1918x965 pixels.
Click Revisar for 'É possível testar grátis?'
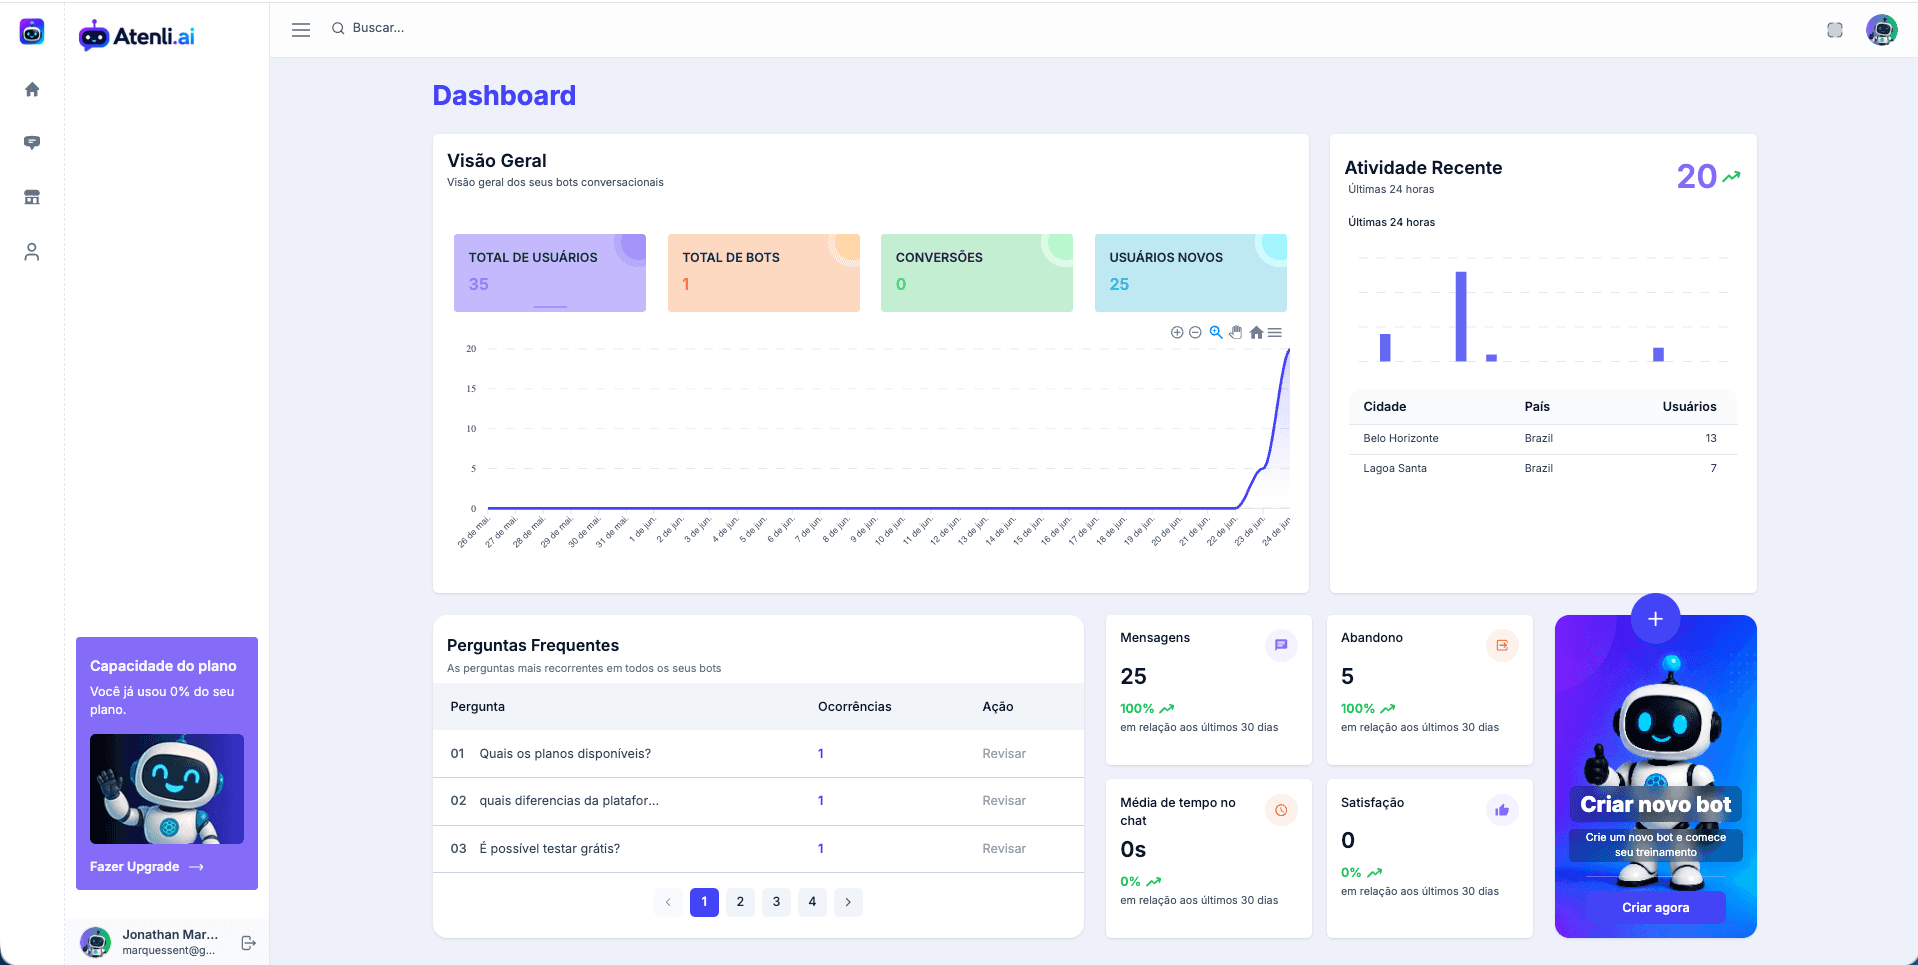pyautogui.click(x=1004, y=849)
